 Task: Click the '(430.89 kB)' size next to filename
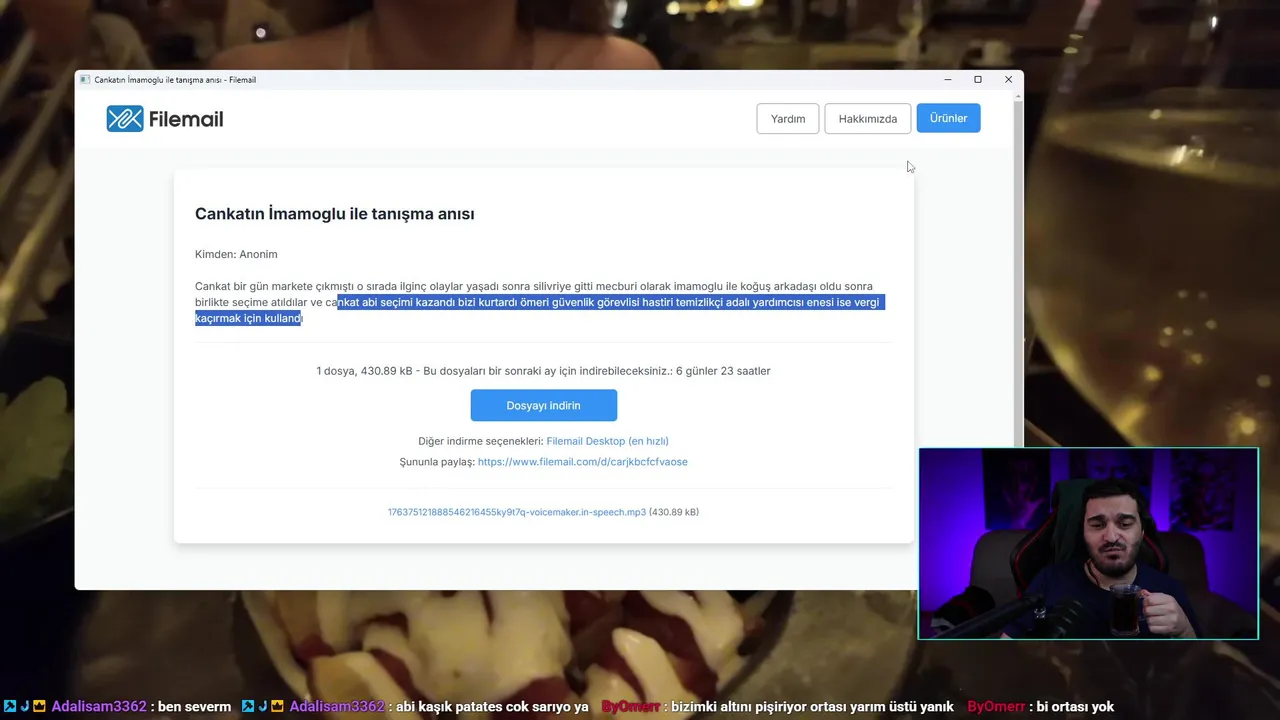tap(674, 512)
